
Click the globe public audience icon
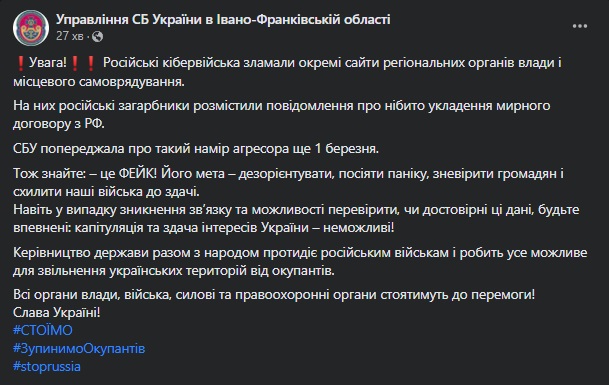pyautogui.click(x=97, y=37)
